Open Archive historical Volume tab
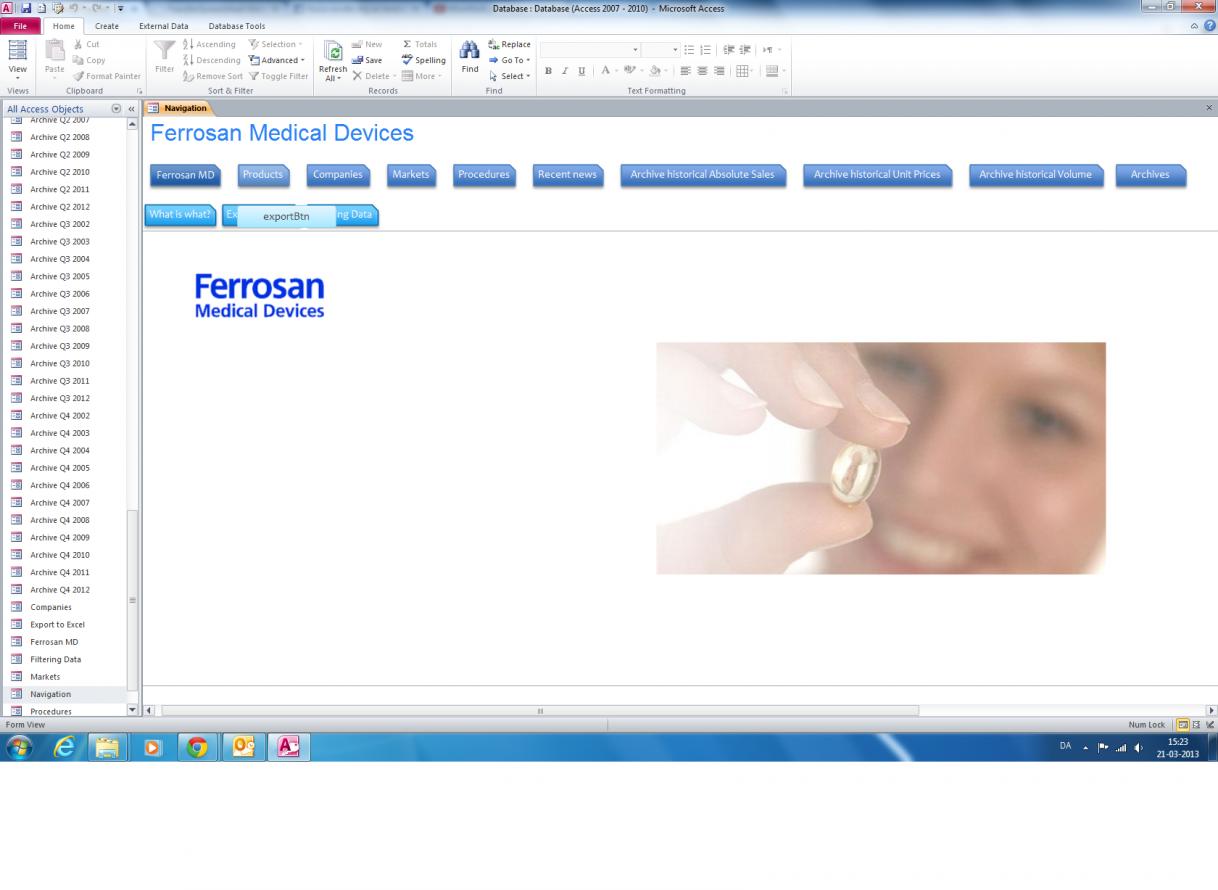1218x890 pixels. (1035, 175)
